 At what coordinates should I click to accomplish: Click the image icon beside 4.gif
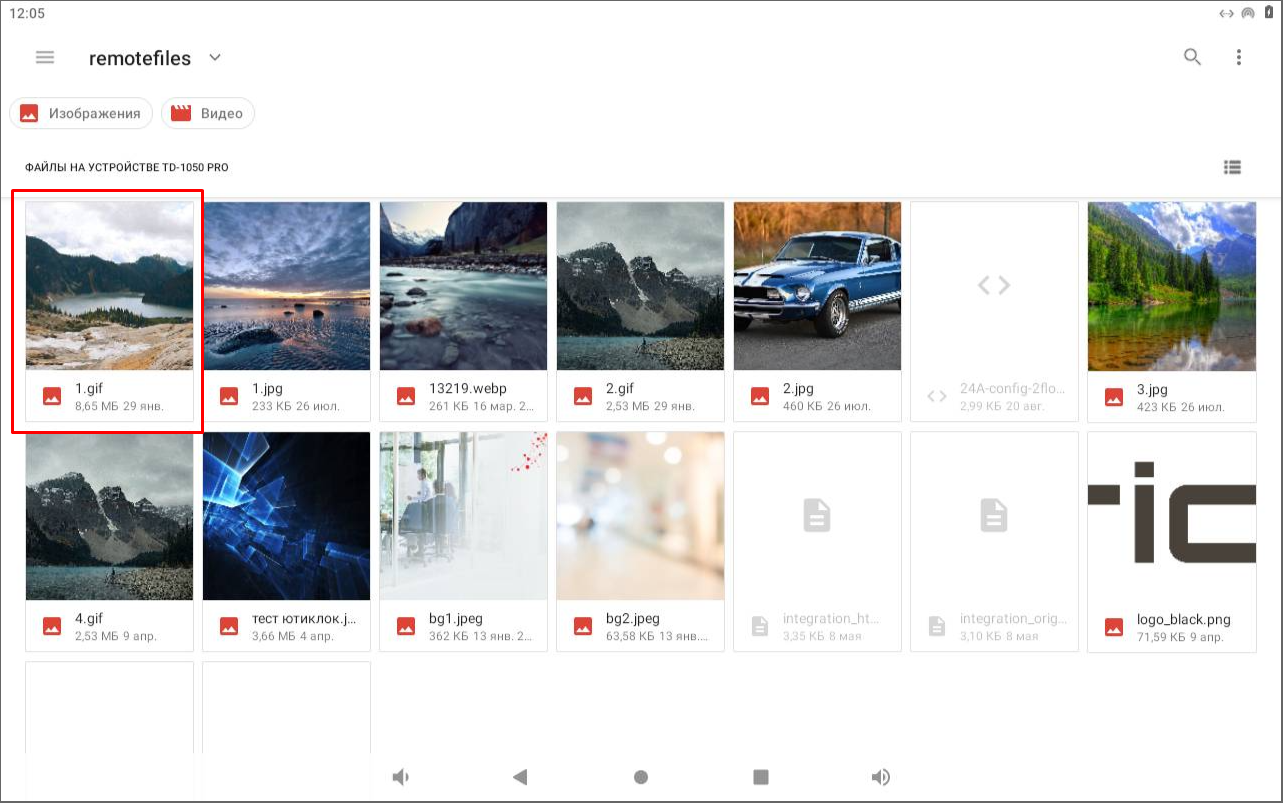tap(52, 626)
